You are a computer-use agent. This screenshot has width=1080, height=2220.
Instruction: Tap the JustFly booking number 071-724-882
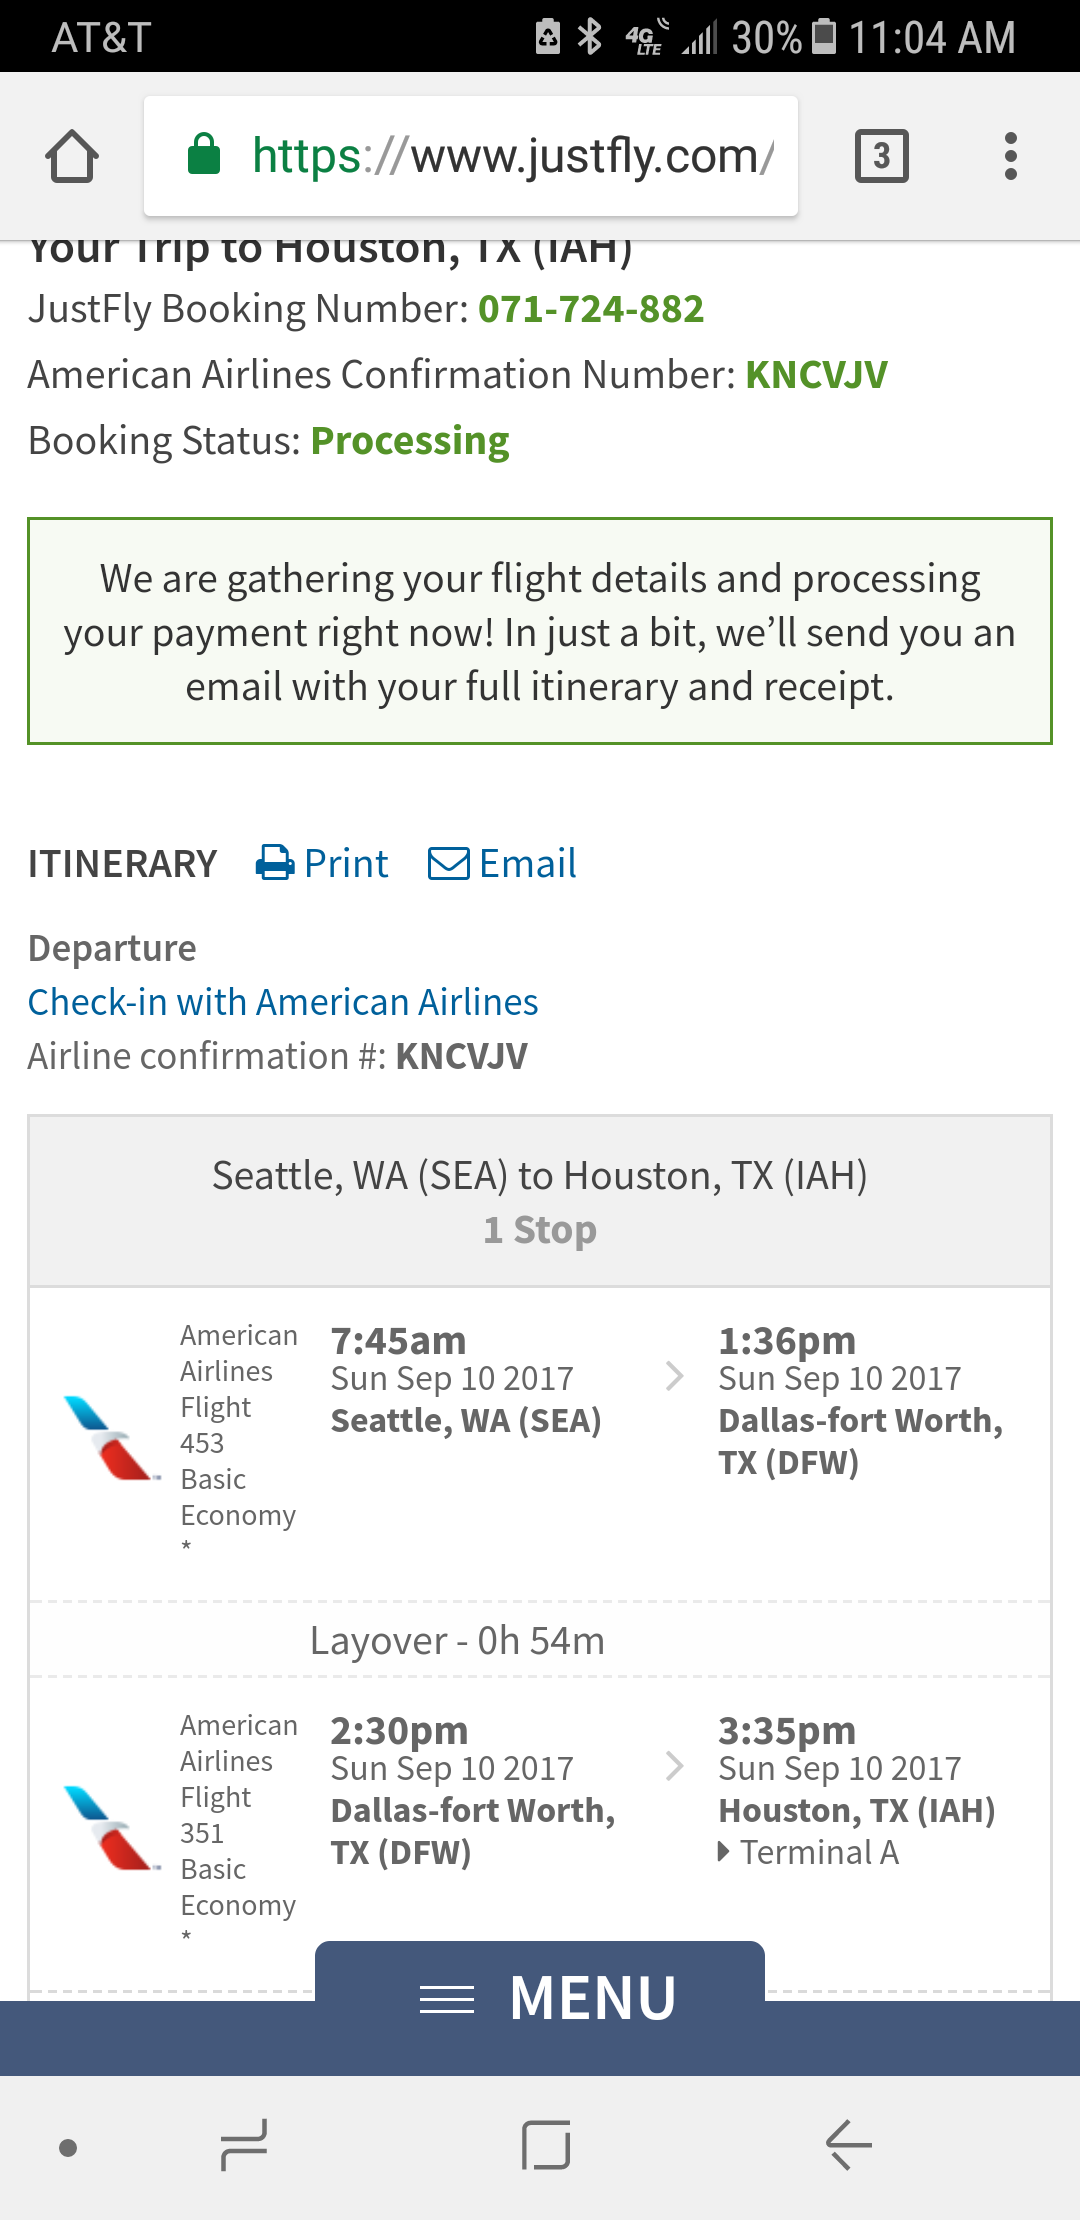click(x=591, y=309)
